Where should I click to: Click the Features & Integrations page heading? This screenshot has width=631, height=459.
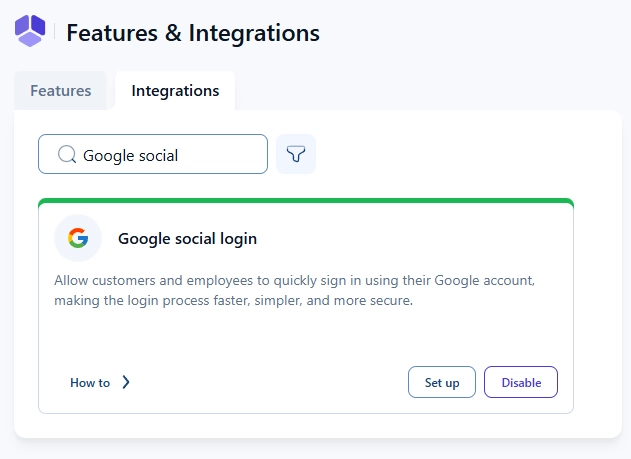(193, 33)
